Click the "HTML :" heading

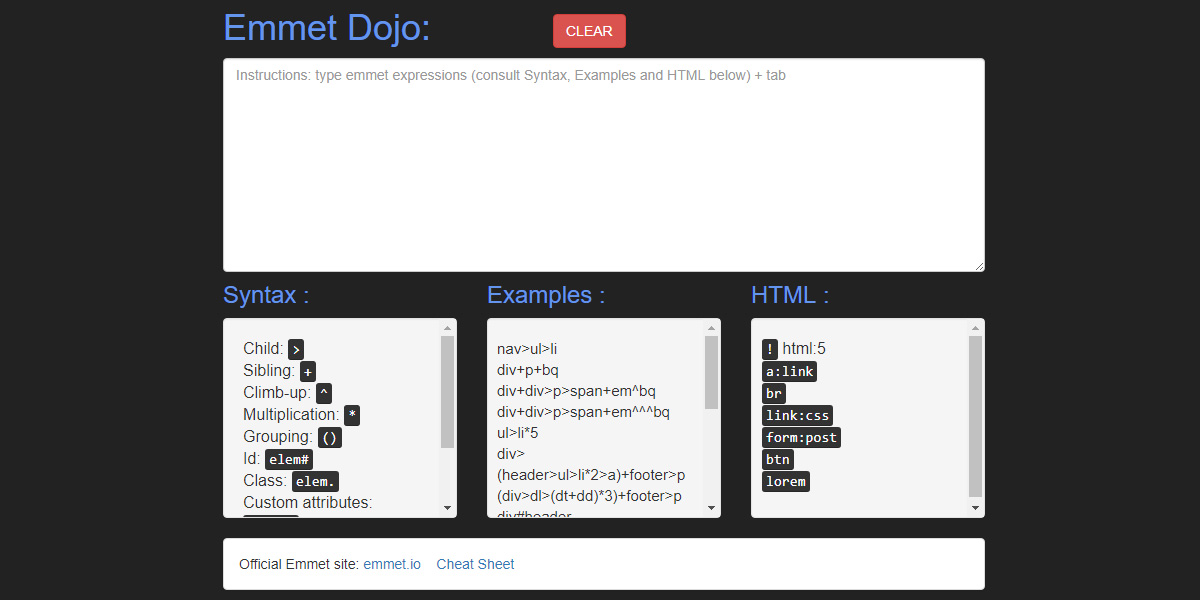point(790,295)
